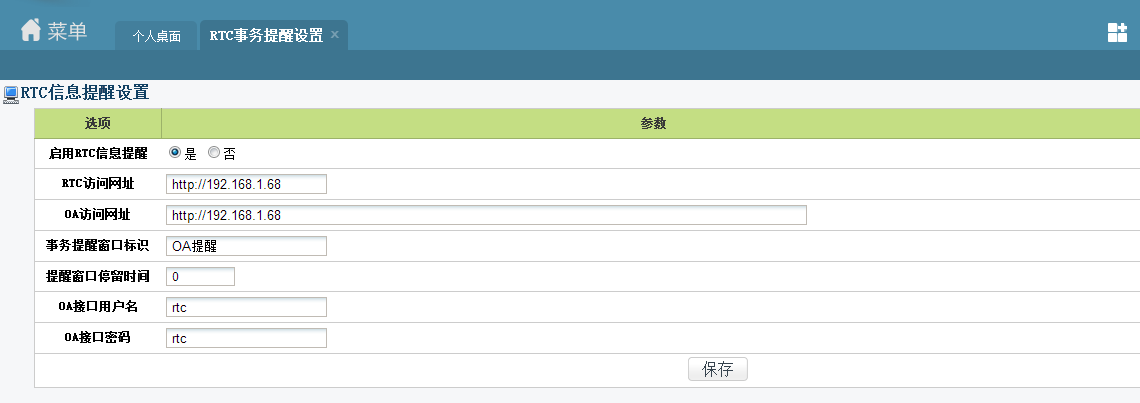Switch to the 个人桌面 tab
Image resolution: width=1140 pixels, height=403 pixels.
coord(156,36)
